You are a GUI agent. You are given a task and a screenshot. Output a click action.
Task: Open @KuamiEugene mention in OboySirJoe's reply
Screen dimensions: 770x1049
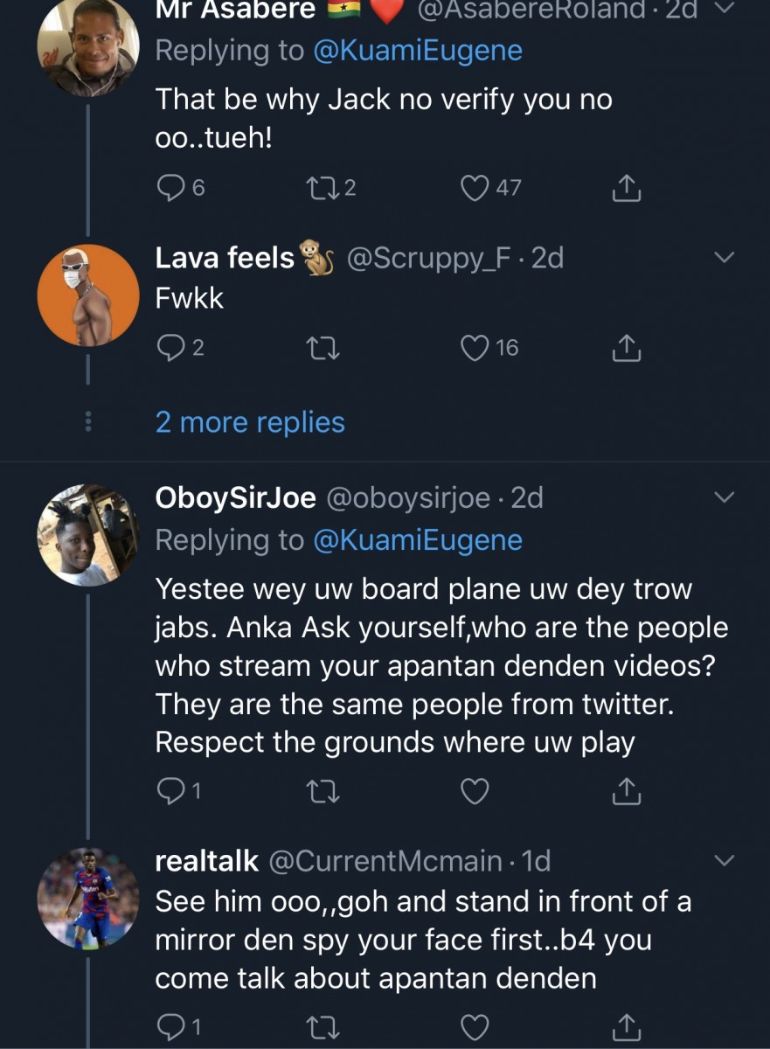click(x=418, y=540)
